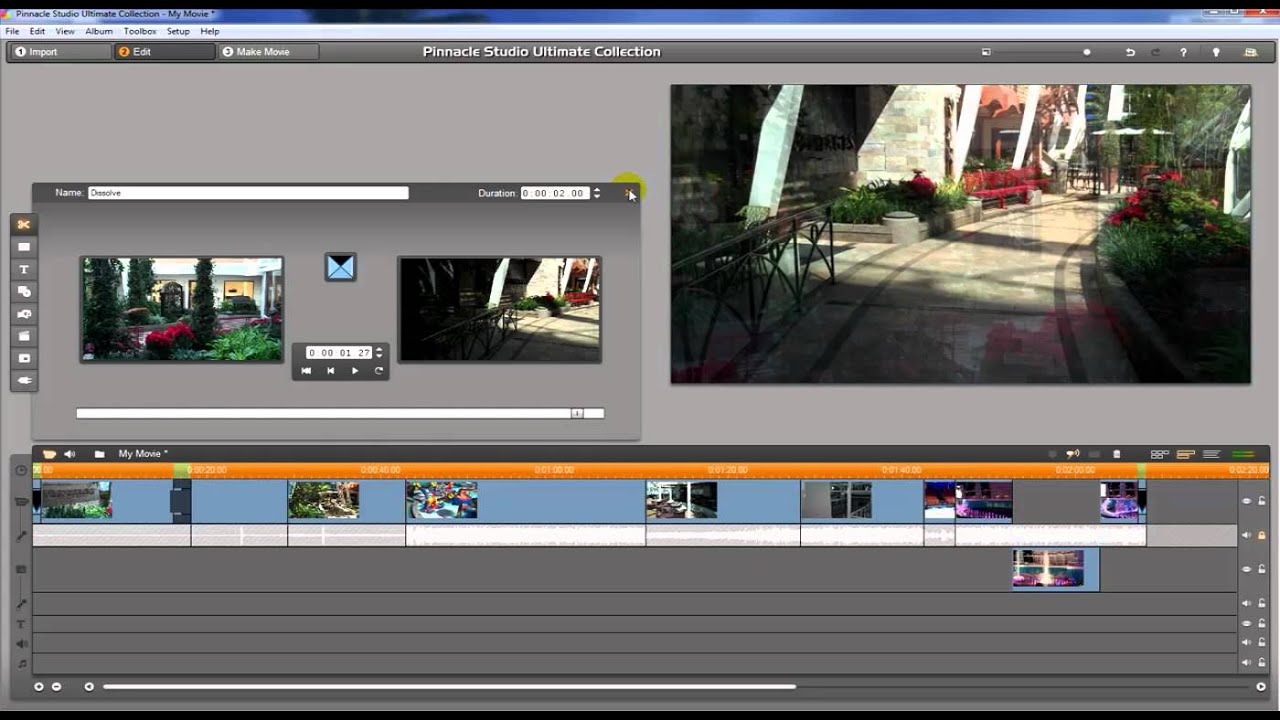Image resolution: width=1280 pixels, height=720 pixels.
Task: Open the File menu
Action: pos(12,31)
